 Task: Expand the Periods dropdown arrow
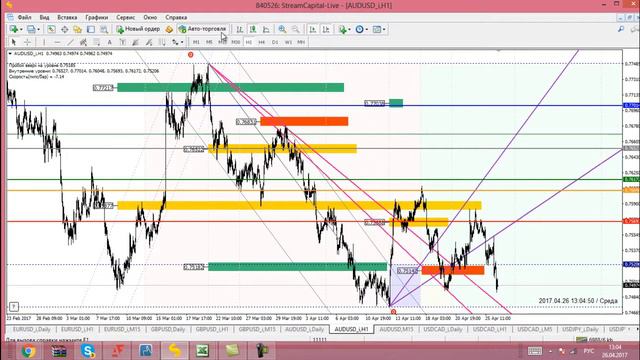[367, 29]
